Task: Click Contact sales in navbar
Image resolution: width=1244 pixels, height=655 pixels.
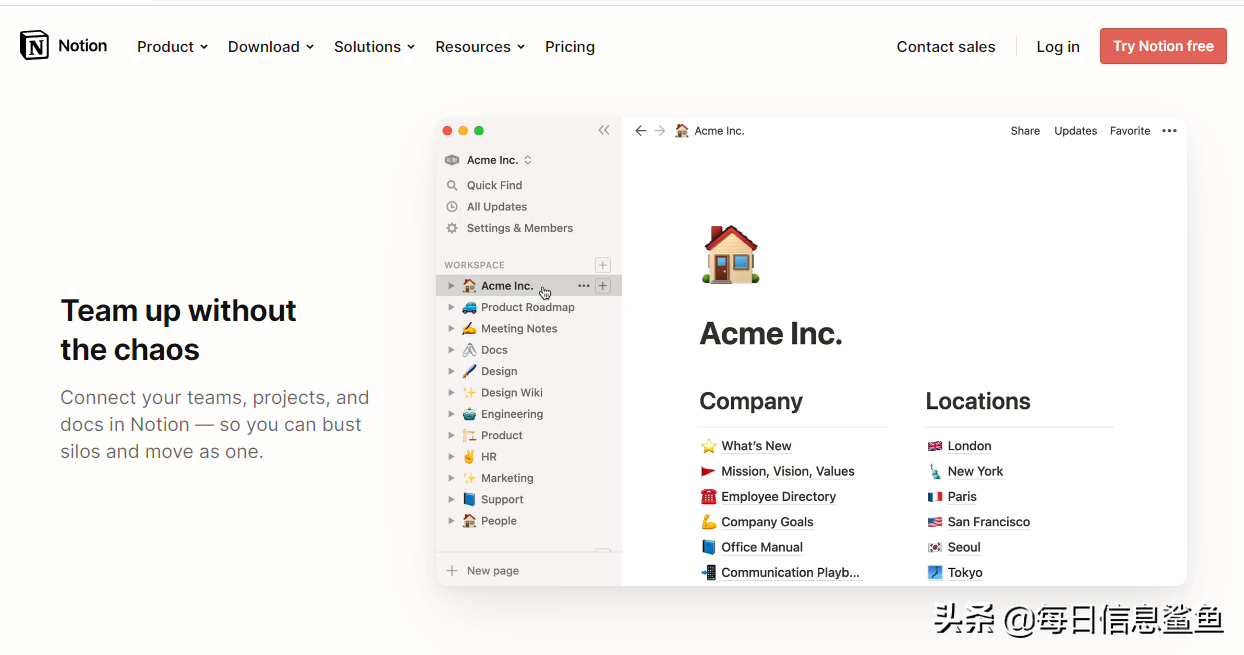Action: [x=946, y=46]
